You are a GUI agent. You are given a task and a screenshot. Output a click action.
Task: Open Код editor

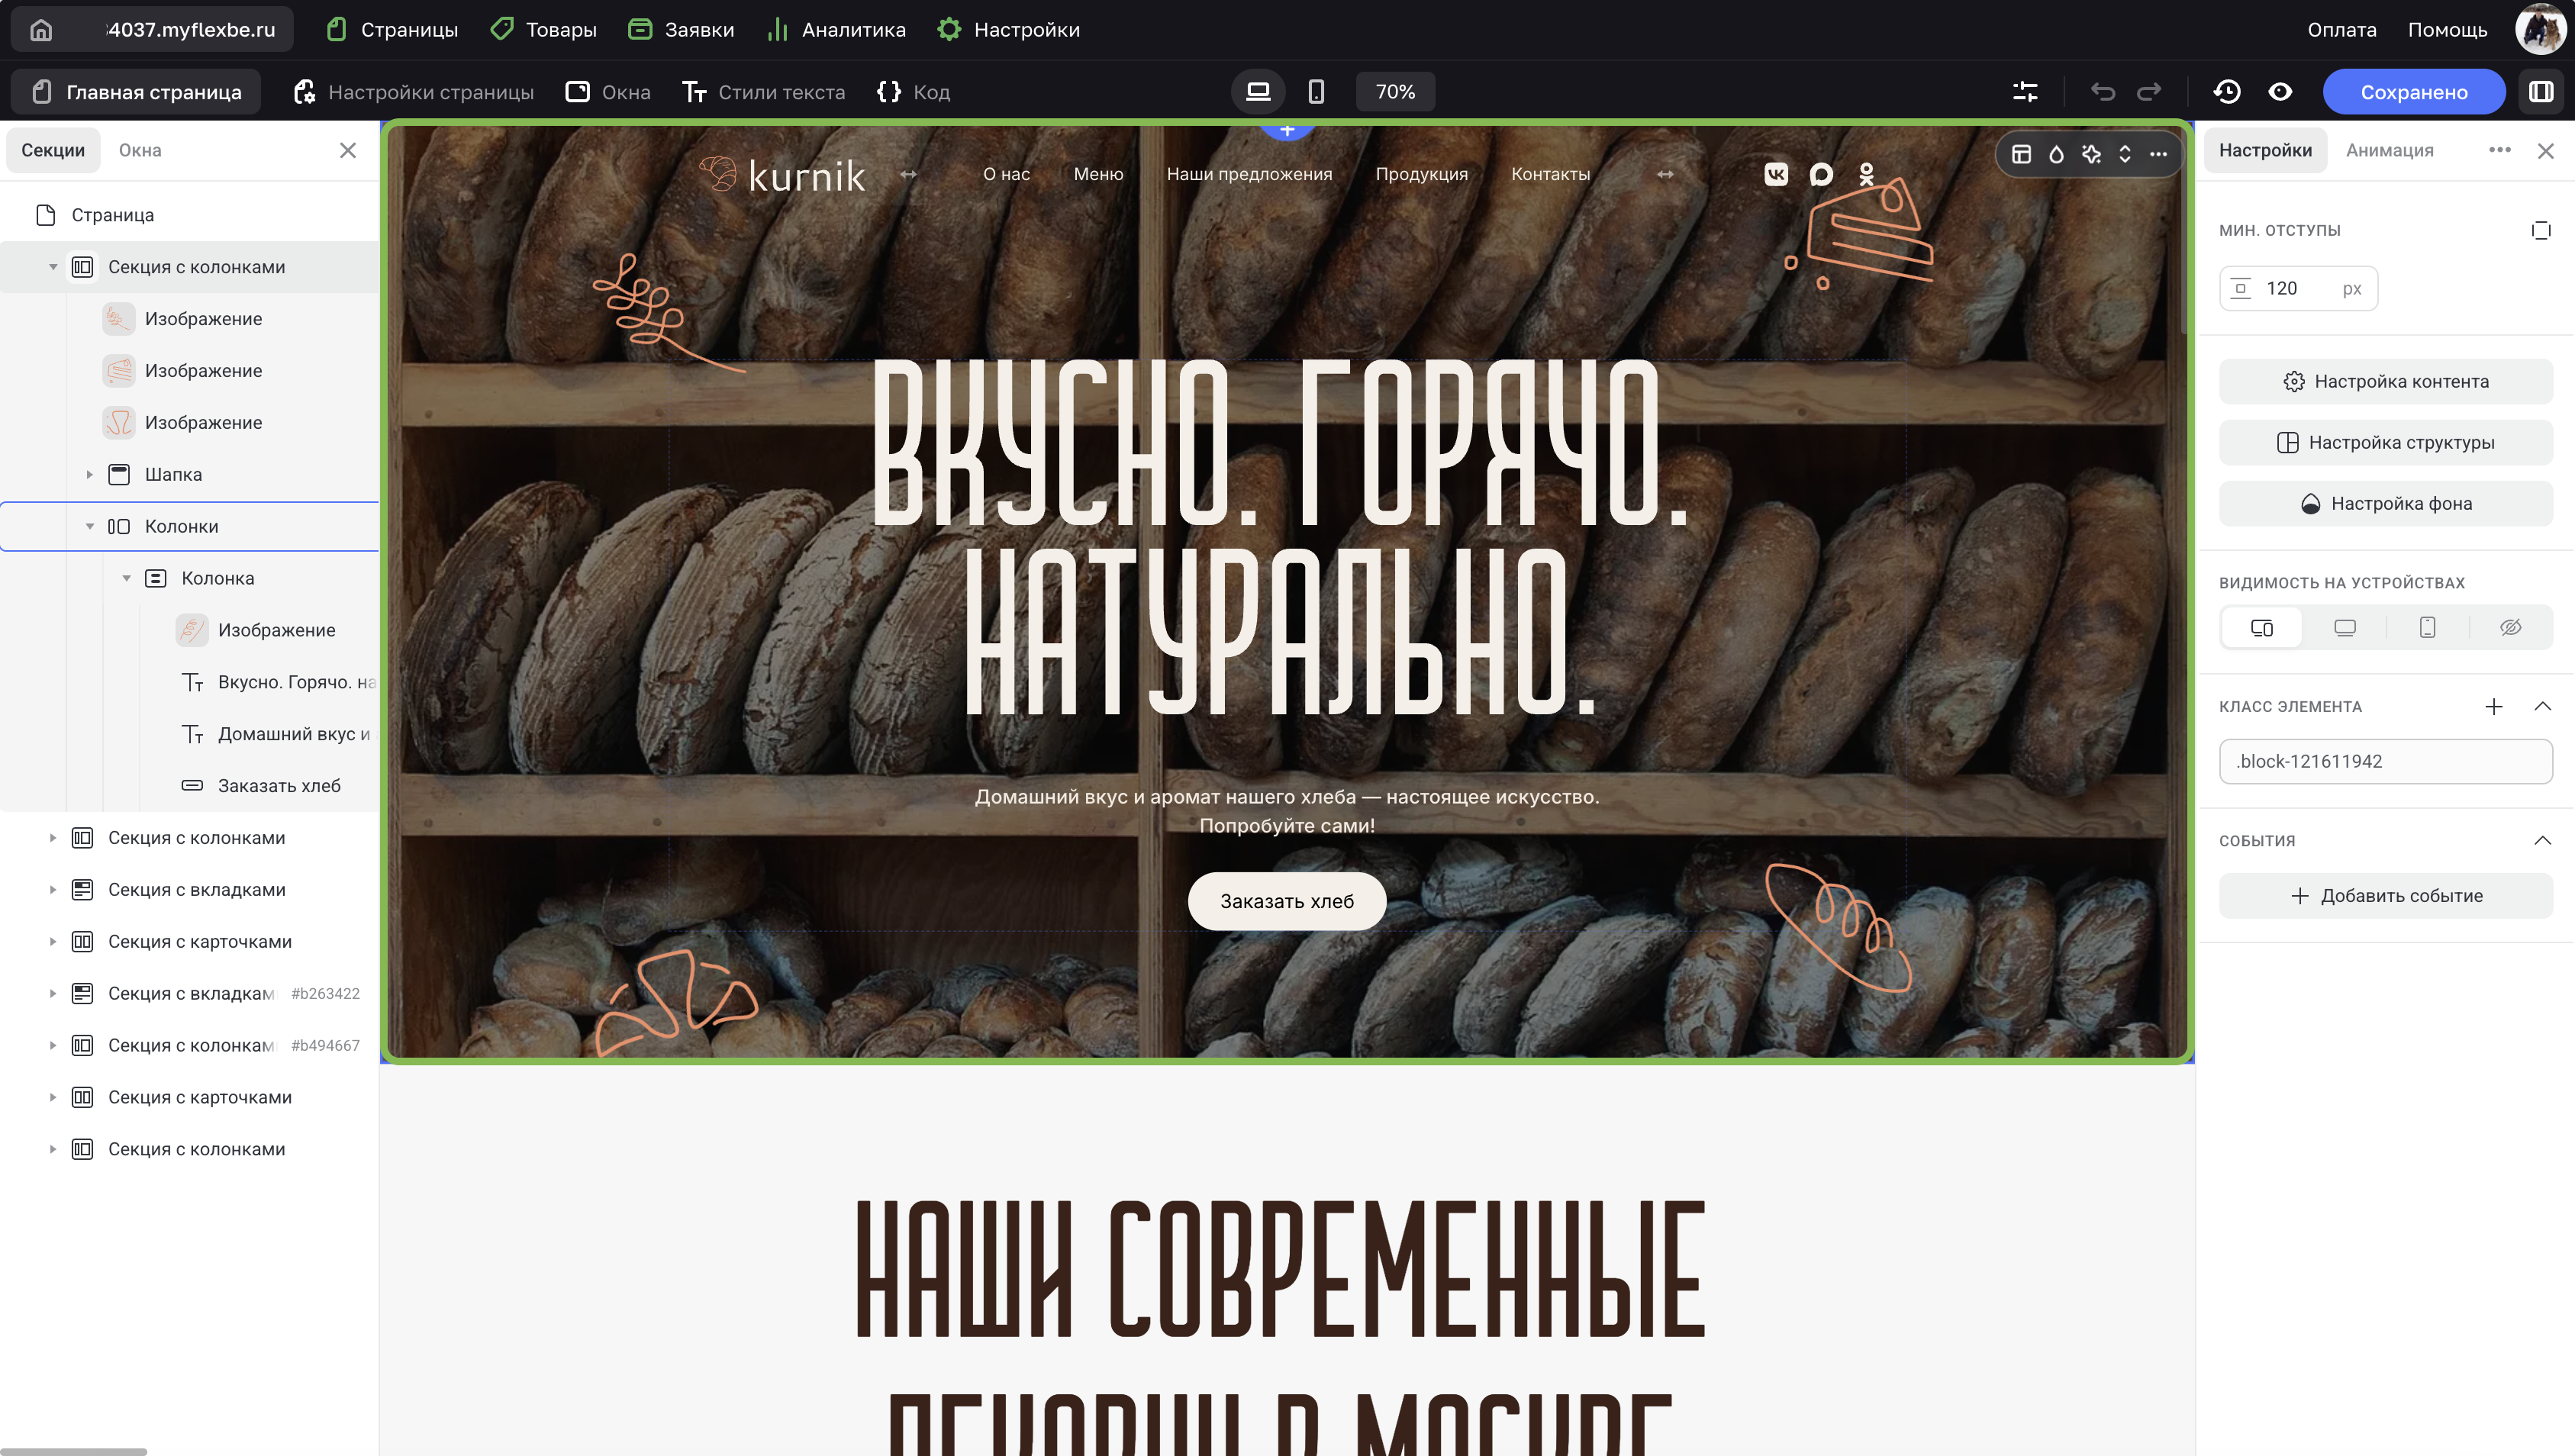tap(913, 92)
